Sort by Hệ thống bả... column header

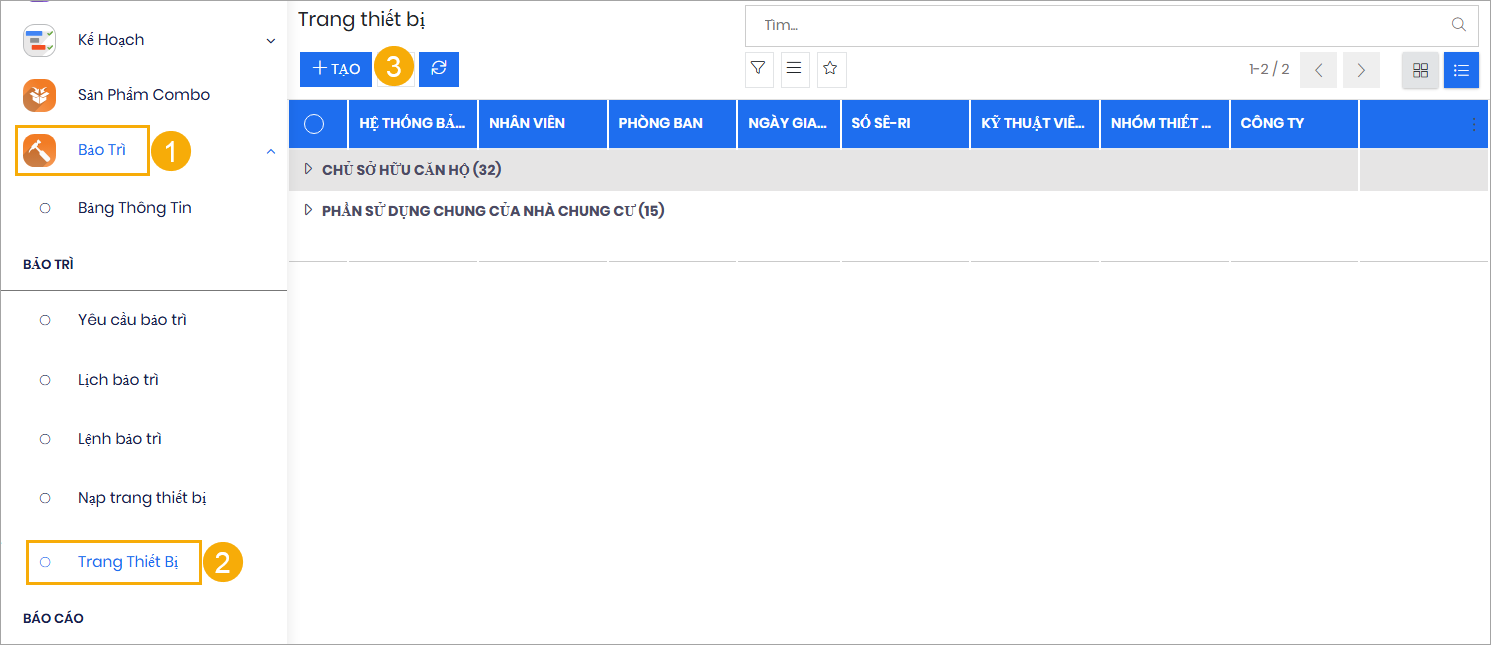[413, 124]
